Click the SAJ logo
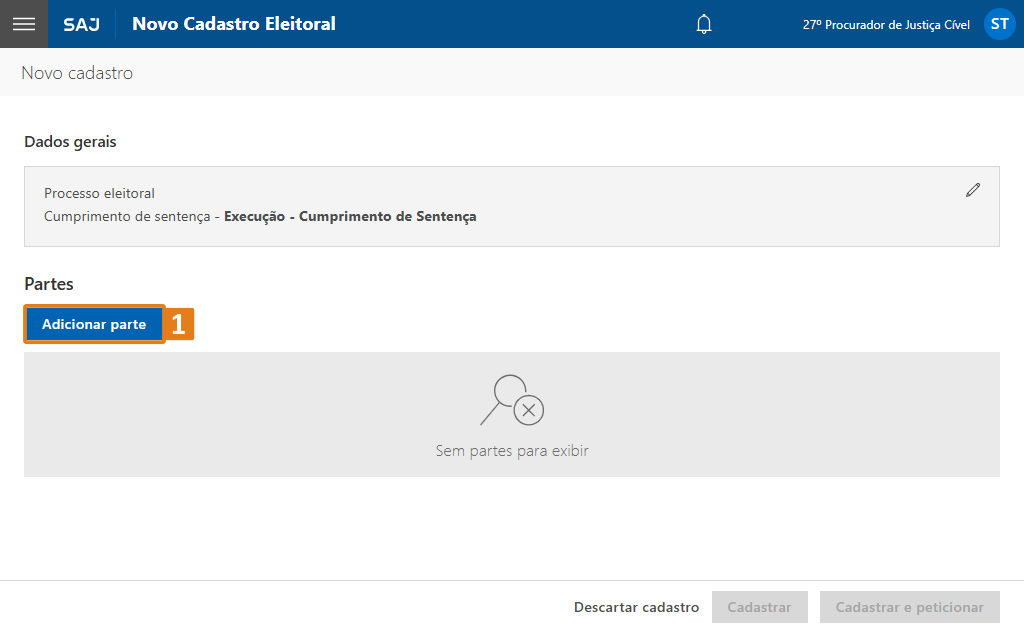The width and height of the screenshot is (1024, 633). click(x=80, y=24)
